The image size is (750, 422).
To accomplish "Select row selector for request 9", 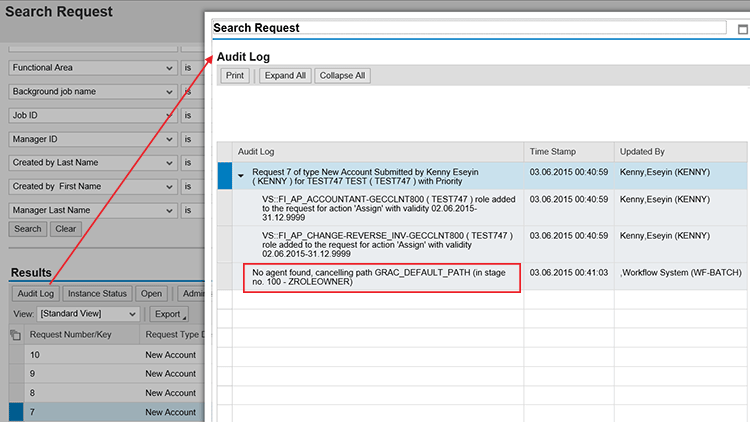I will [15, 374].
